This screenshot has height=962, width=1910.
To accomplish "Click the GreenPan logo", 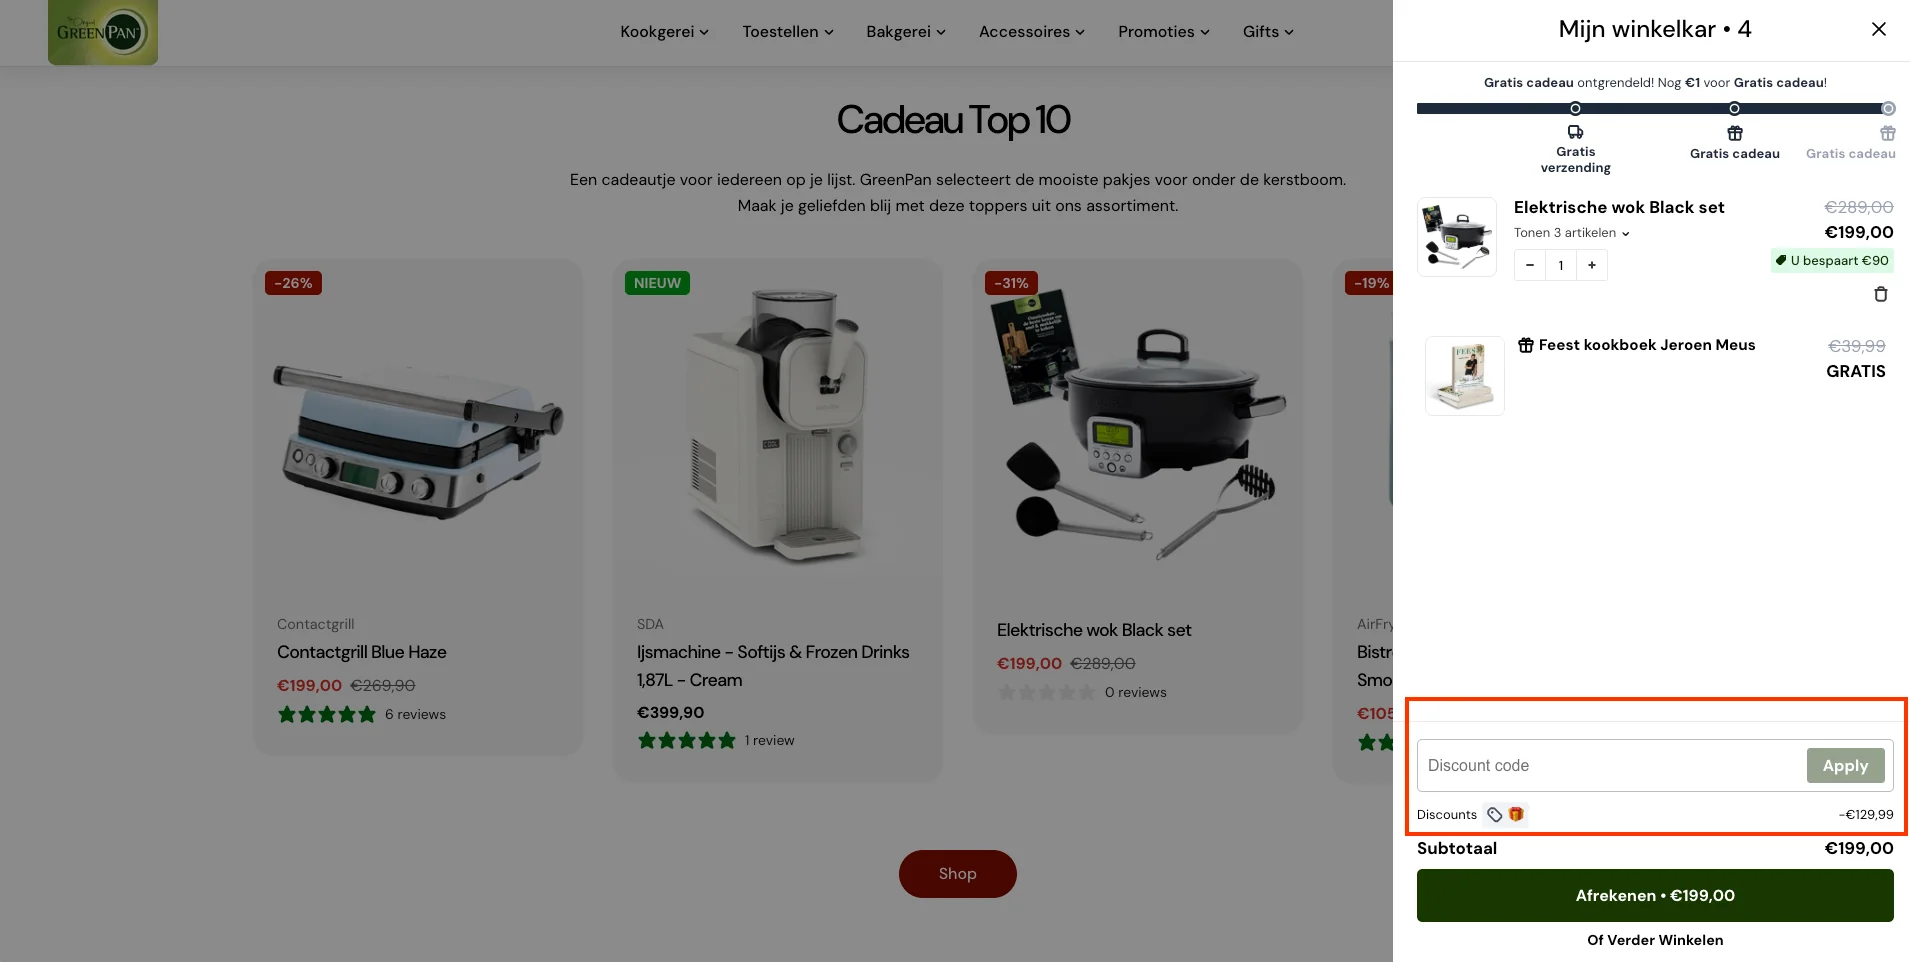I will pyautogui.click(x=103, y=32).
